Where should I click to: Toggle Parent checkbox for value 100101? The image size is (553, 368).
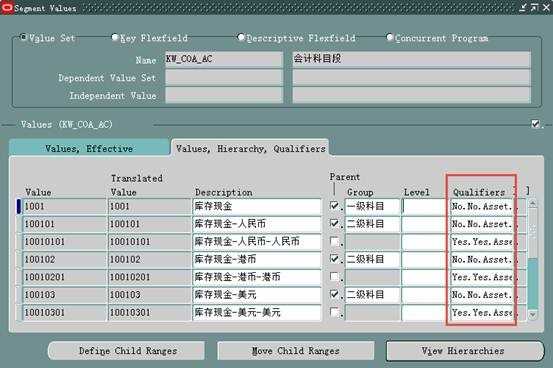pyautogui.click(x=334, y=223)
